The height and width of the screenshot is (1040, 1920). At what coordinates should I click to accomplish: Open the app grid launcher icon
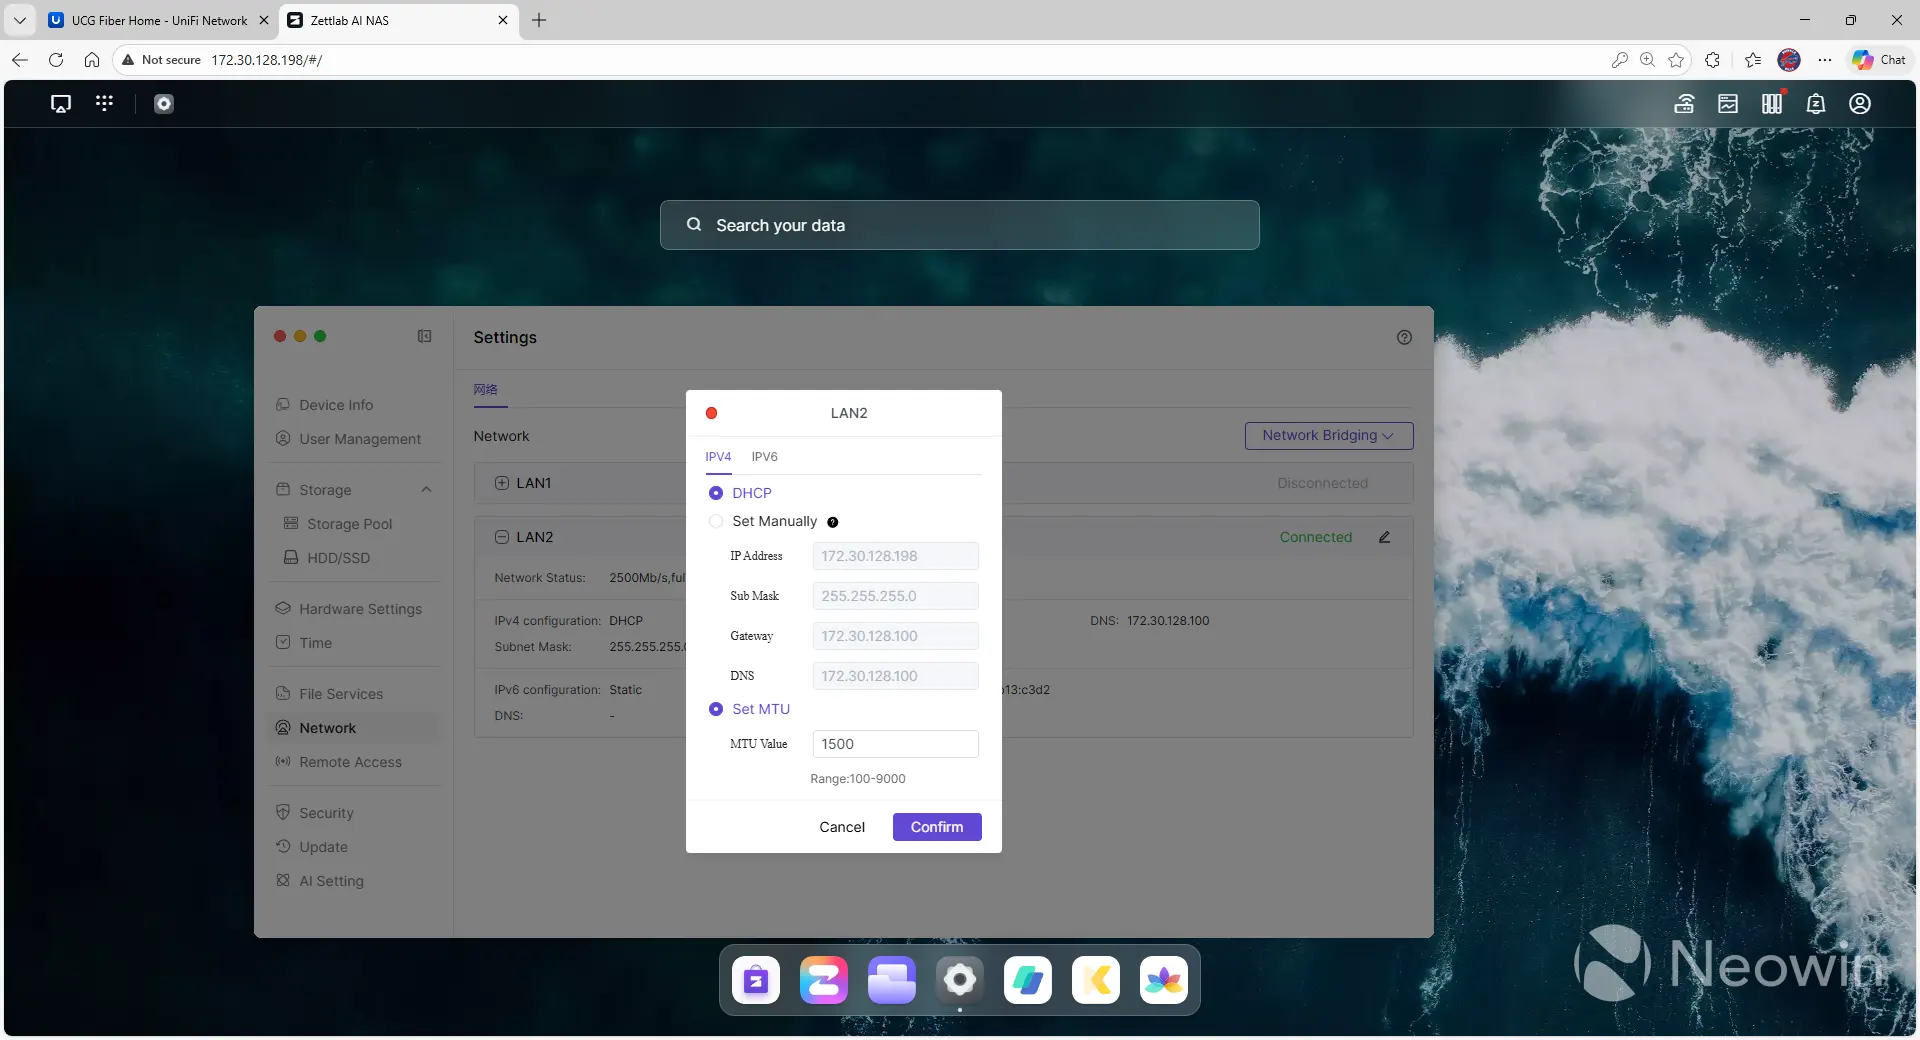click(104, 103)
